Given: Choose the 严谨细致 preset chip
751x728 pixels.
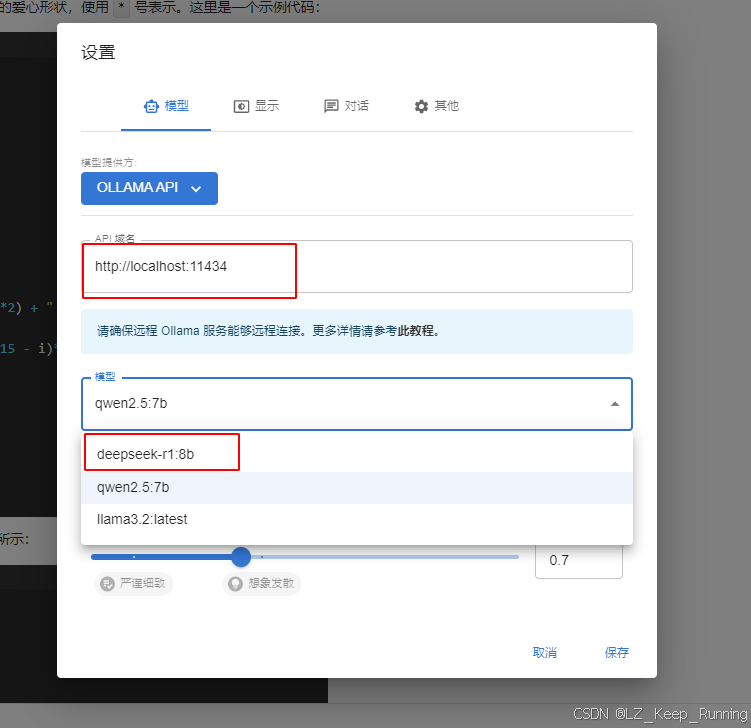Looking at the screenshot, I should pyautogui.click(x=134, y=583).
